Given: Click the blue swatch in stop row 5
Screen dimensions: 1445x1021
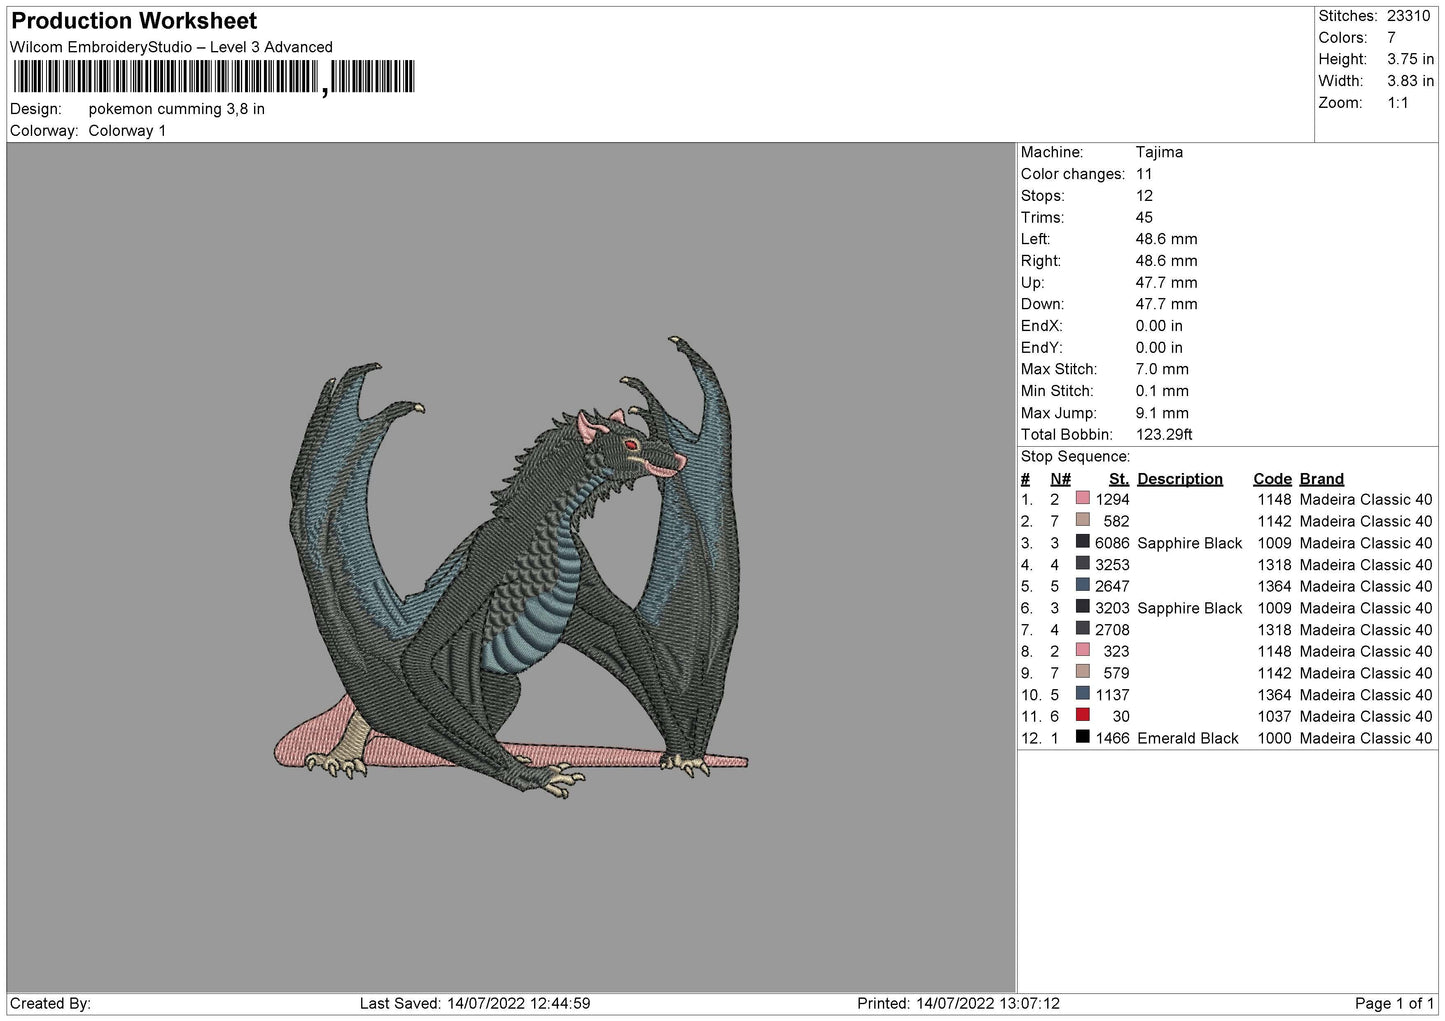Looking at the screenshot, I should 1082,585.
